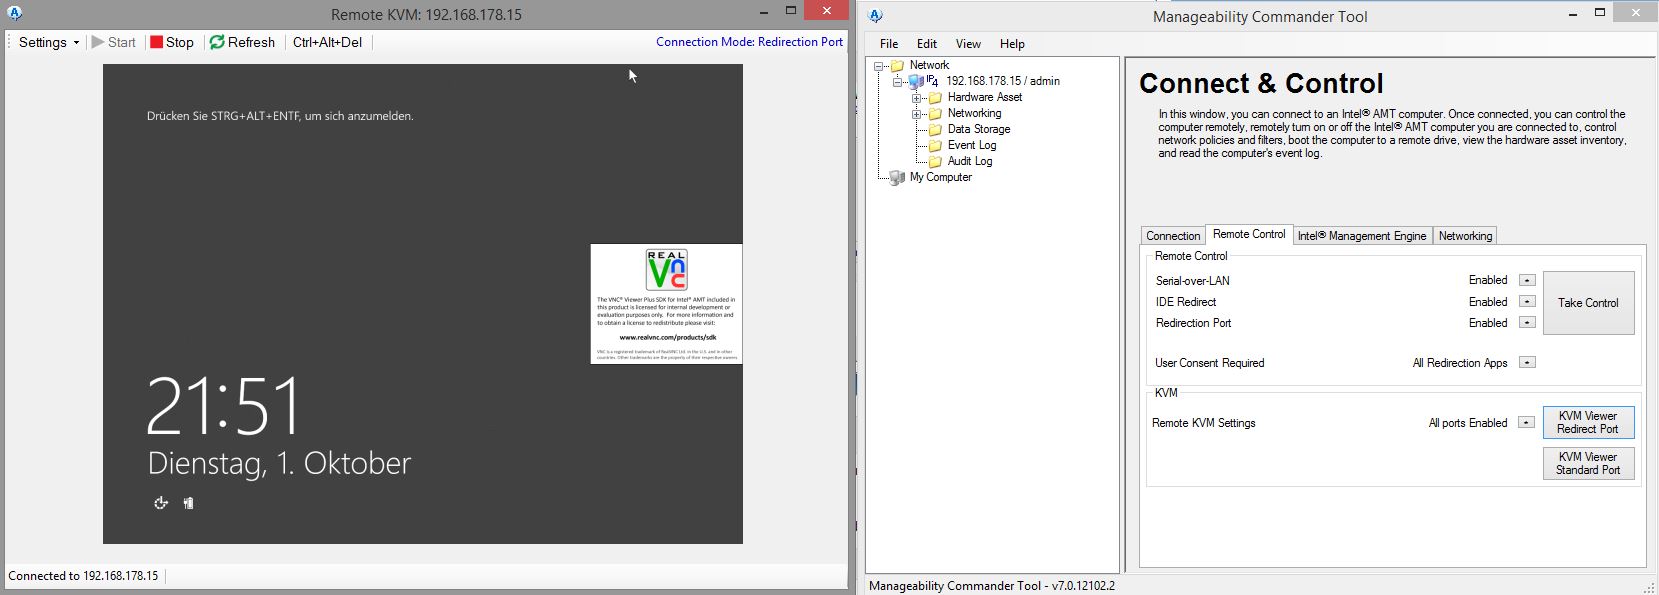Refresh the Remote KVM display
This screenshot has height=595, width=1659.
click(x=242, y=42)
